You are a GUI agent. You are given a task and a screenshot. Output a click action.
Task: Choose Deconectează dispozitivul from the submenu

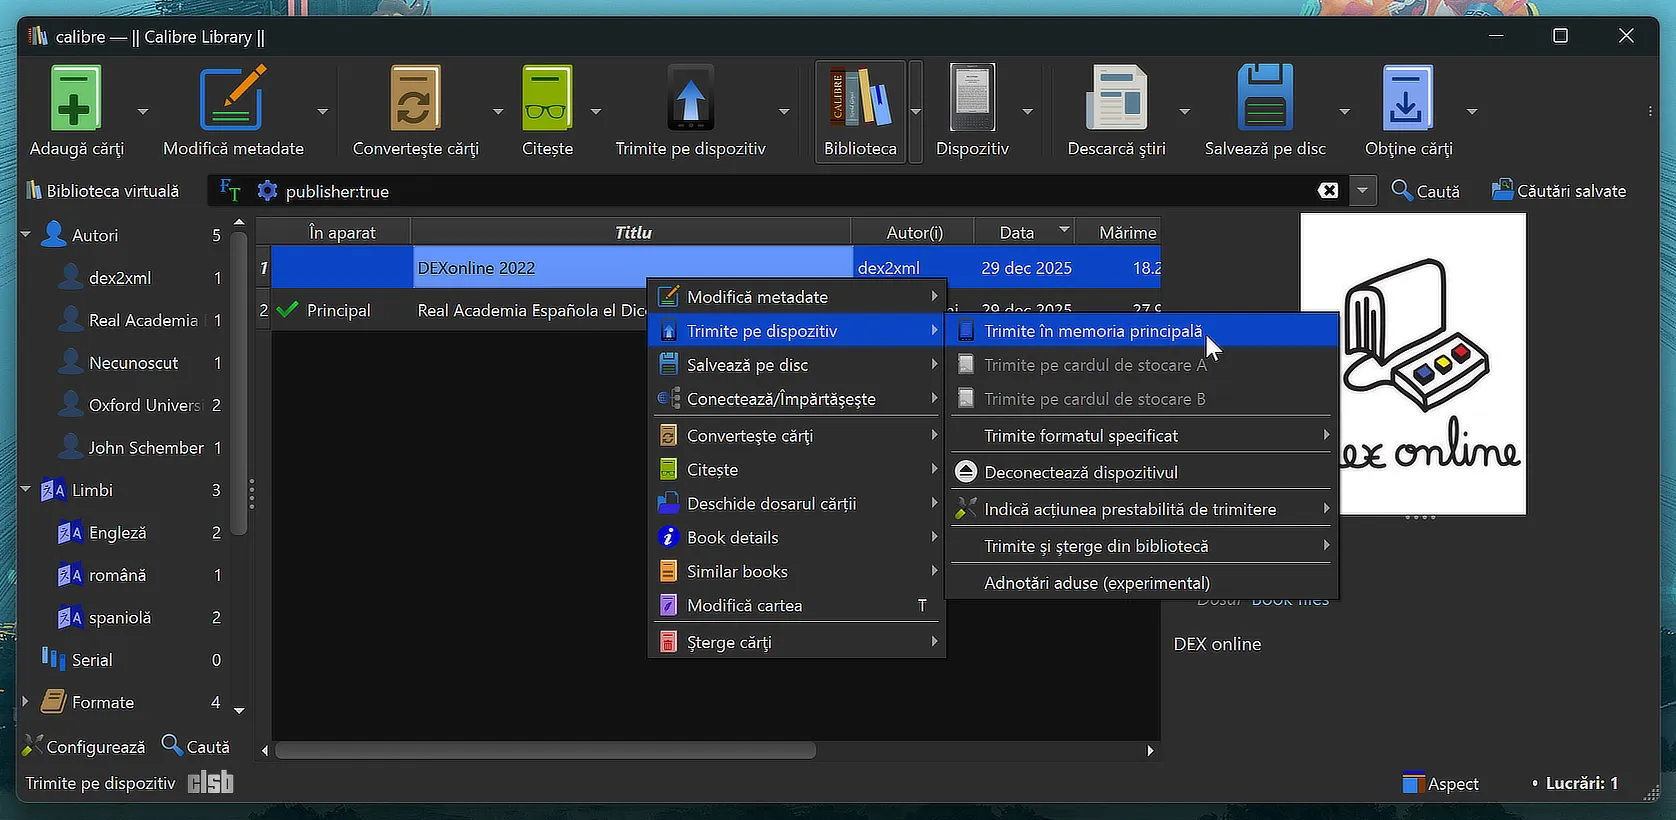1080,472
